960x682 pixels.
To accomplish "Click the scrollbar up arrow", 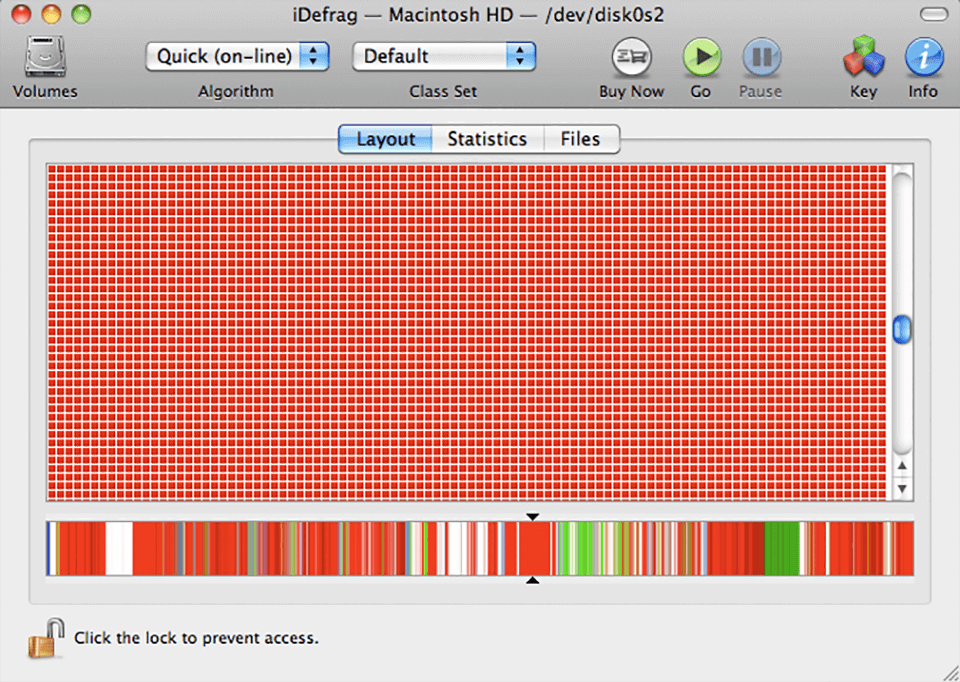I will coord(901,465).
